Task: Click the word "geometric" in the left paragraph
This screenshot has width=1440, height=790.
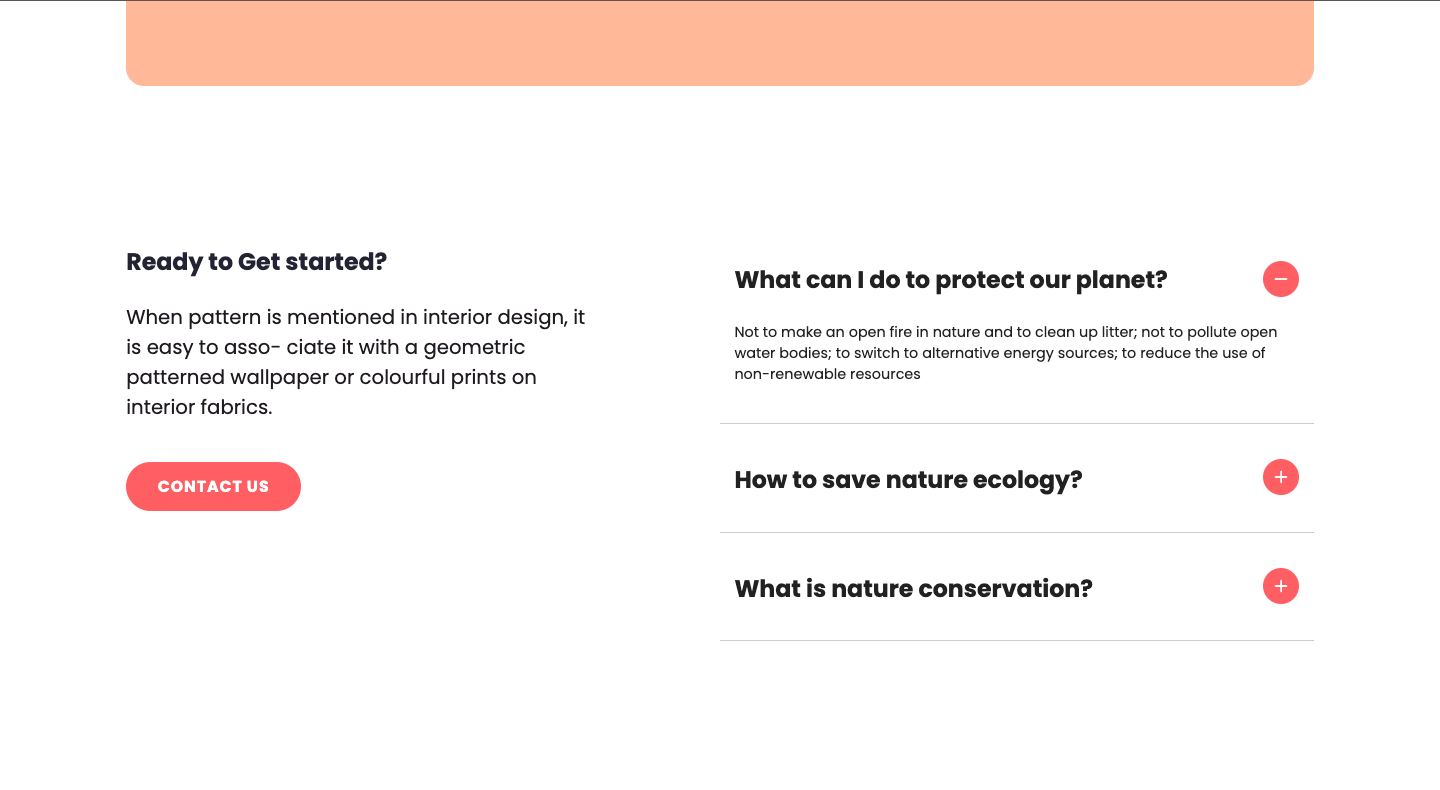Action: [x=474, y=347]
